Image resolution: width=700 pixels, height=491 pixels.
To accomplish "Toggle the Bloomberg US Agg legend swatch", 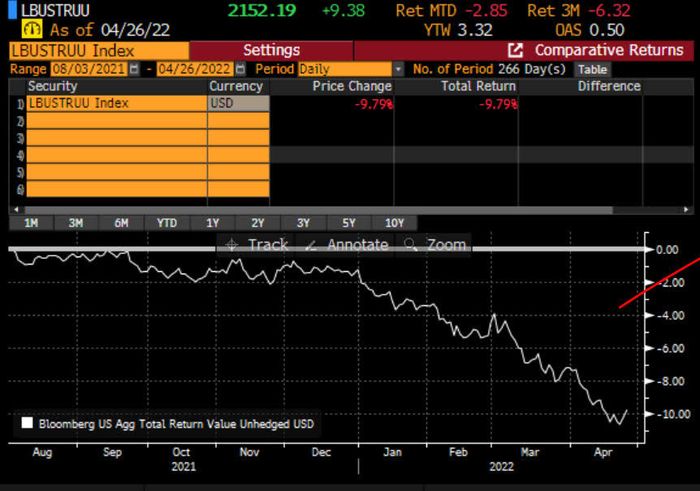I will (x=27, y=423).
